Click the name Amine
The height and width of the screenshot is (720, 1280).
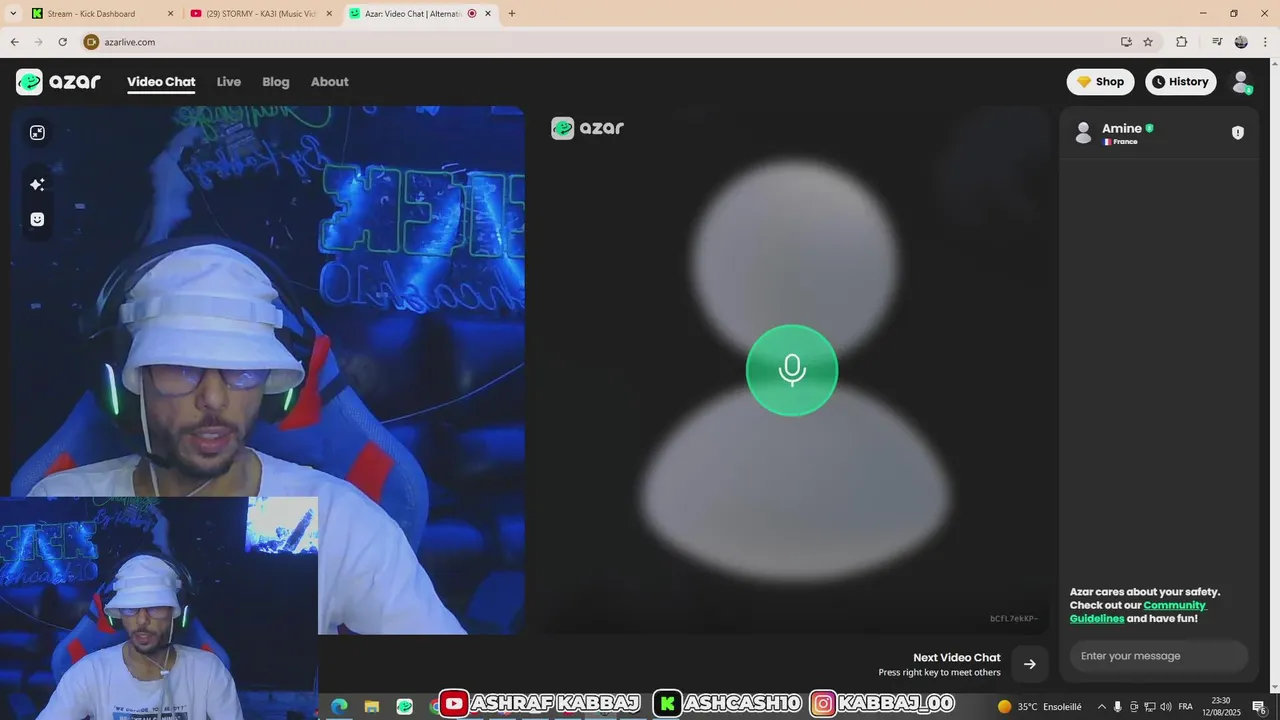(x=1122, y=128)
